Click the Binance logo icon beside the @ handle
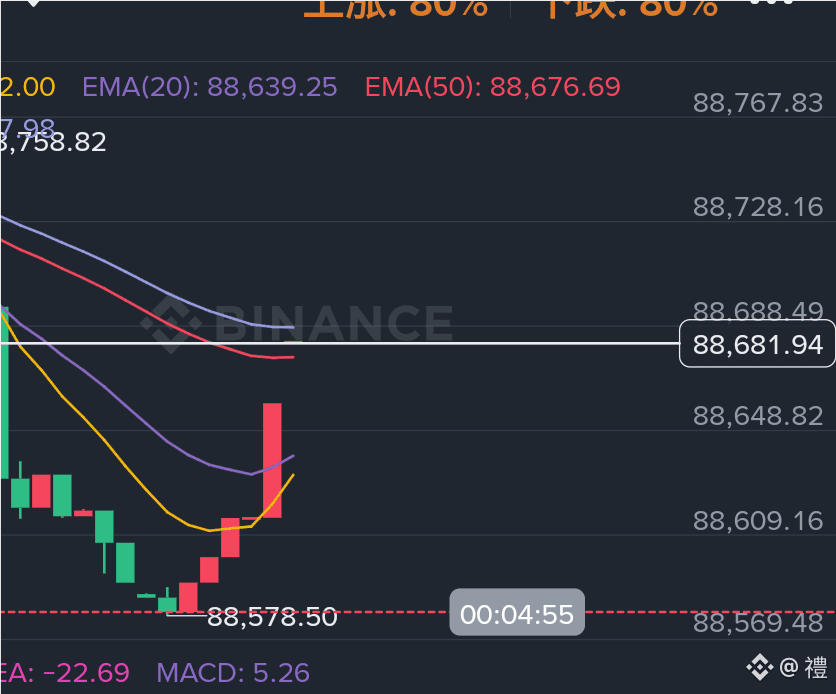 759,667
